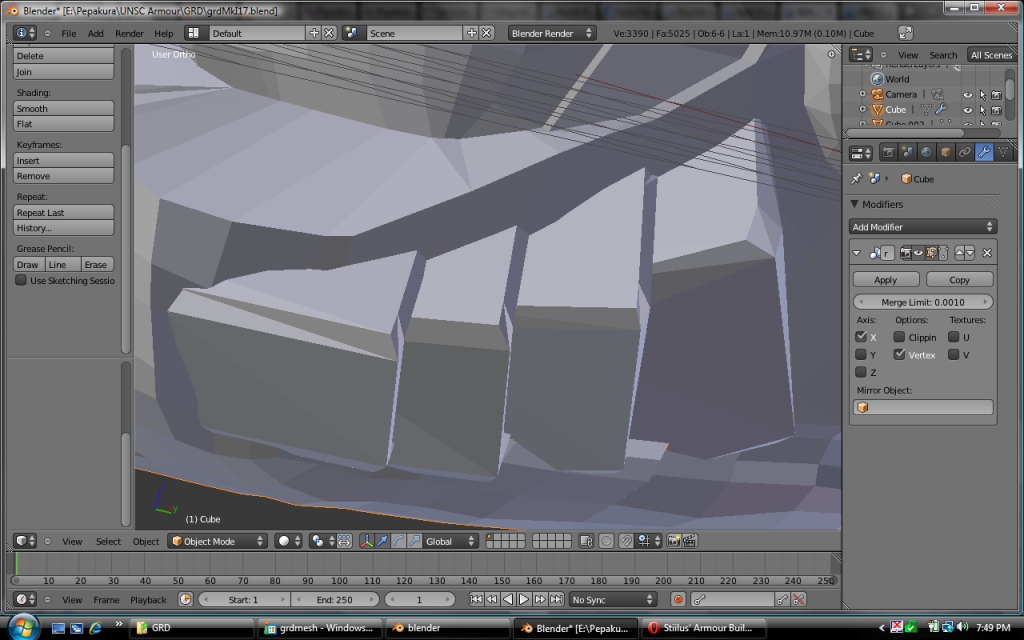Toggle Camera visibility eye in outliner
This screenshot has height=640, width=1024.
[x=968, y=95]
